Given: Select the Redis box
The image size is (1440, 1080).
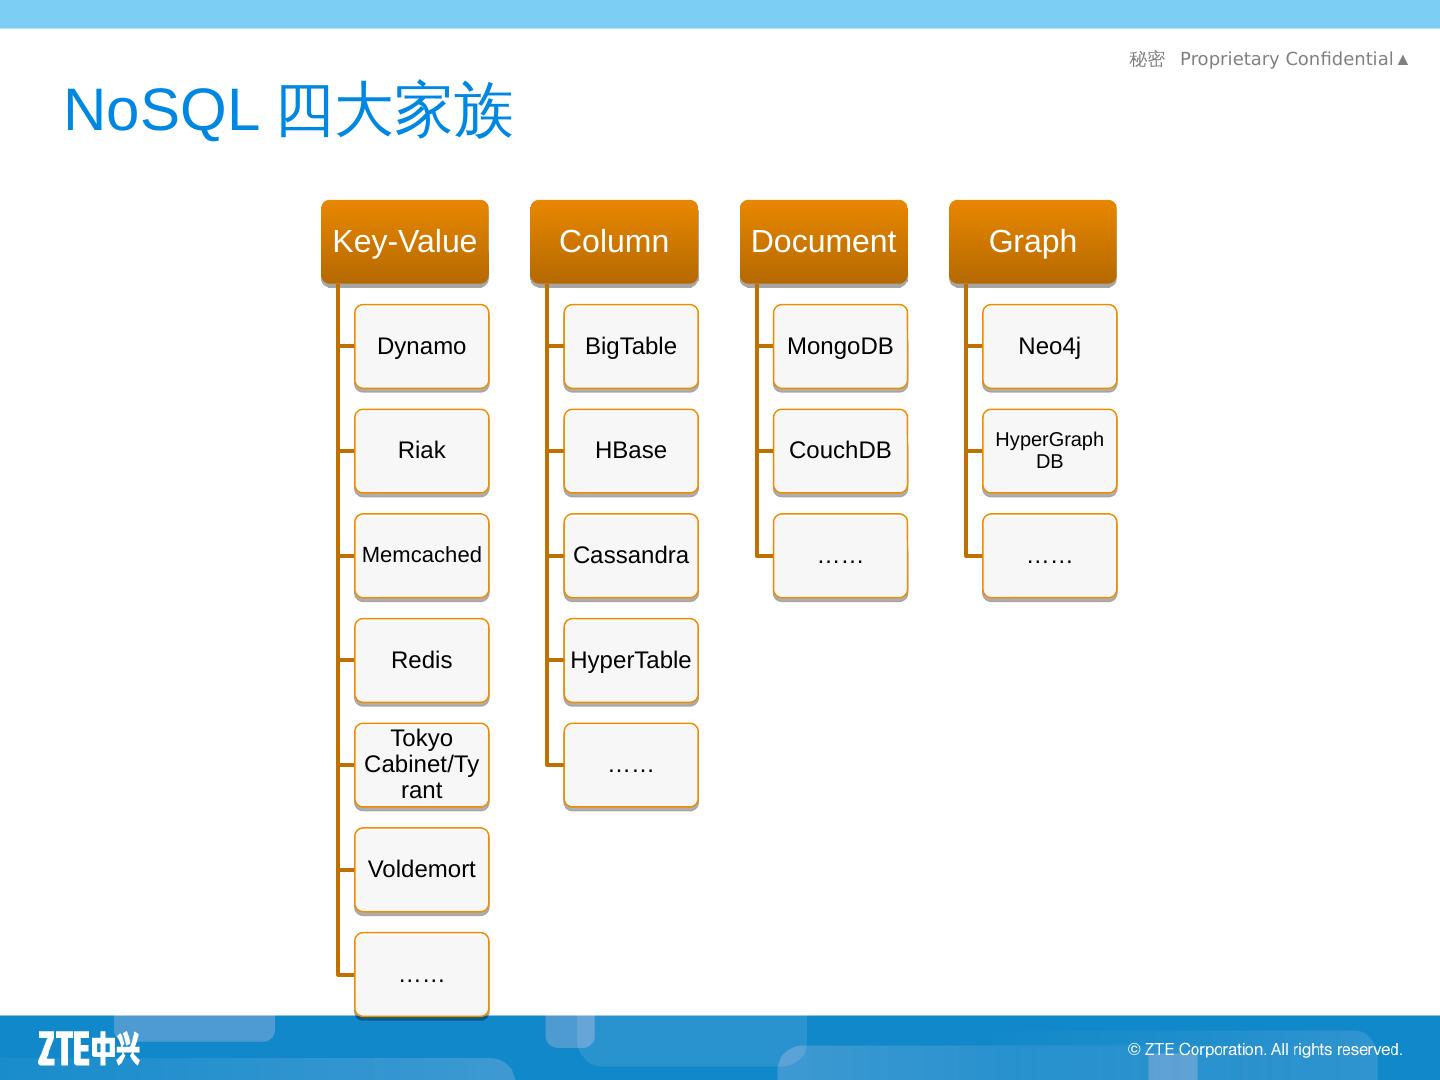Looking at the screenshot, I should coord(422,661).
